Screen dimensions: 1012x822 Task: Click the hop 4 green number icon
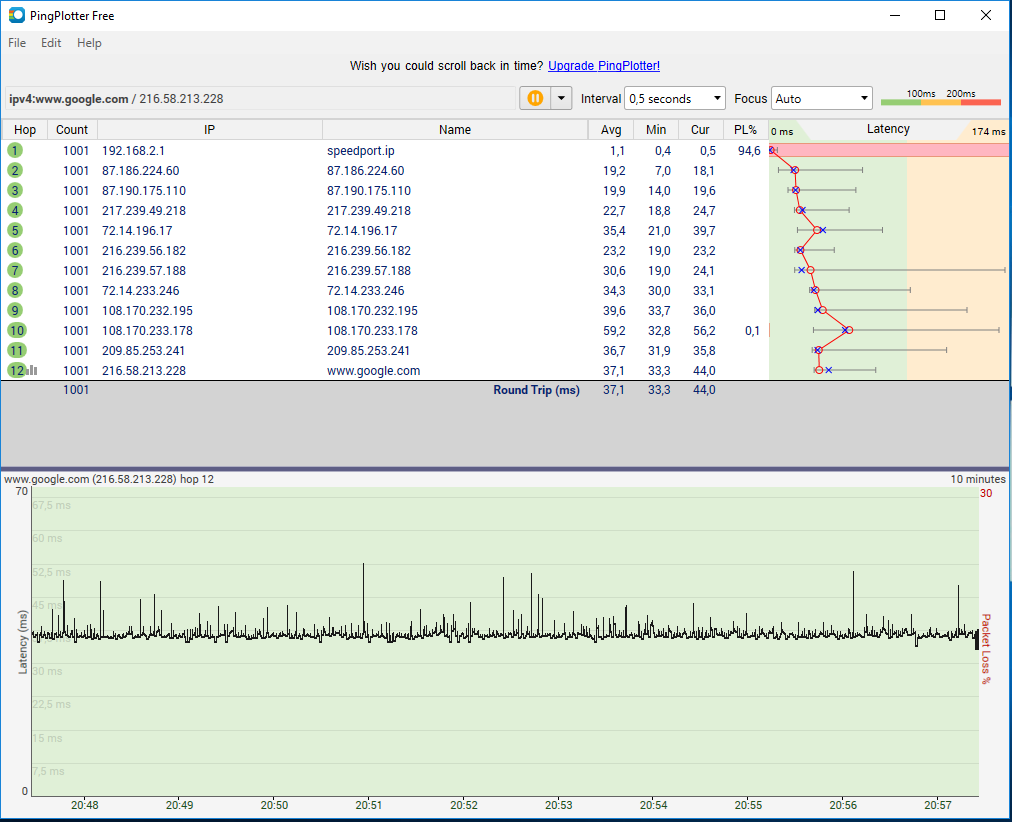[x=15, y=210]
